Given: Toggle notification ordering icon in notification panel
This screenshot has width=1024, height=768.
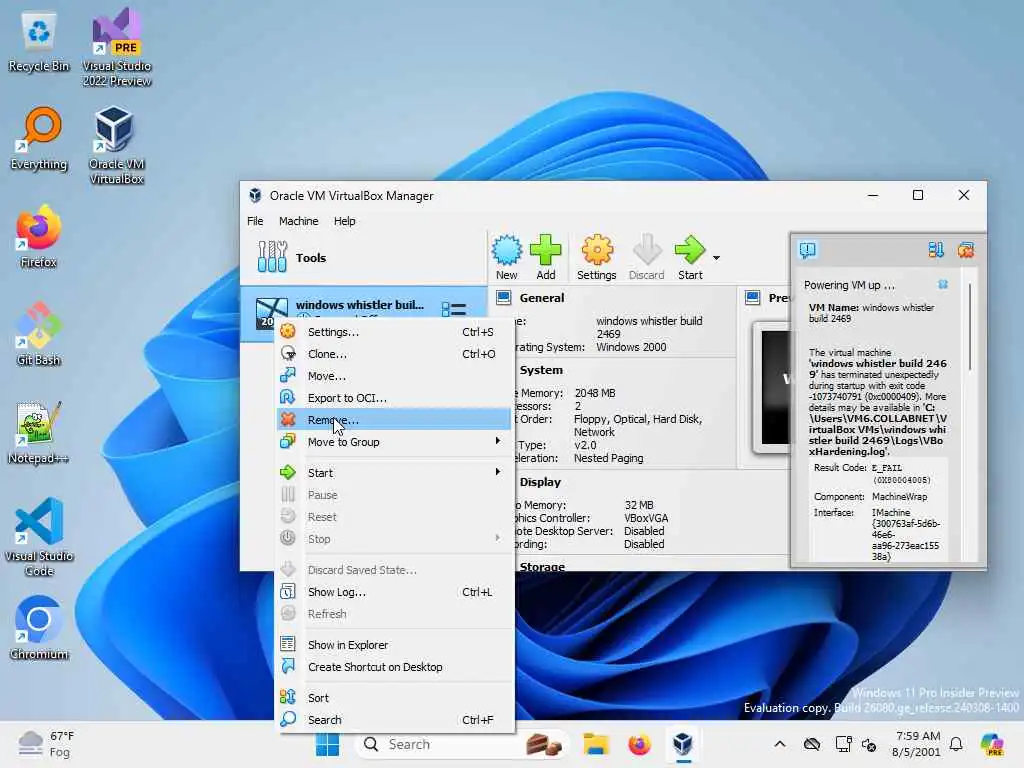Looking at the screenshot, I should 936,250.
